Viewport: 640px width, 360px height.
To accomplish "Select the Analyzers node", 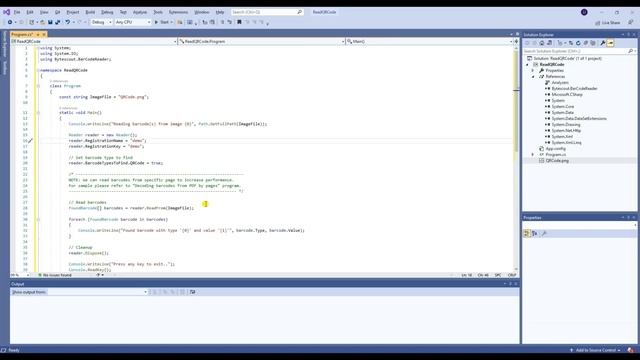I will [x=560, y=82].
